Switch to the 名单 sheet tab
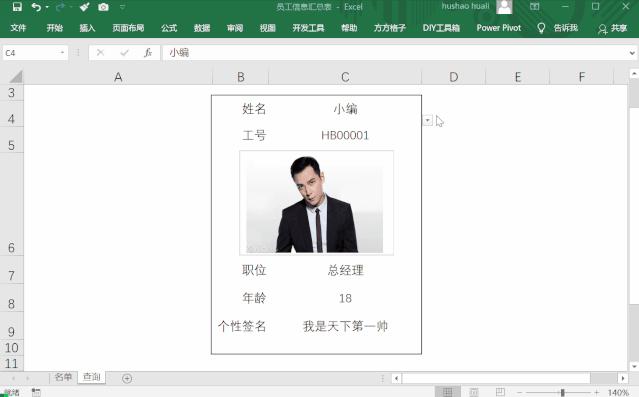Screen dimensions: 639x397 pos(63,377)
